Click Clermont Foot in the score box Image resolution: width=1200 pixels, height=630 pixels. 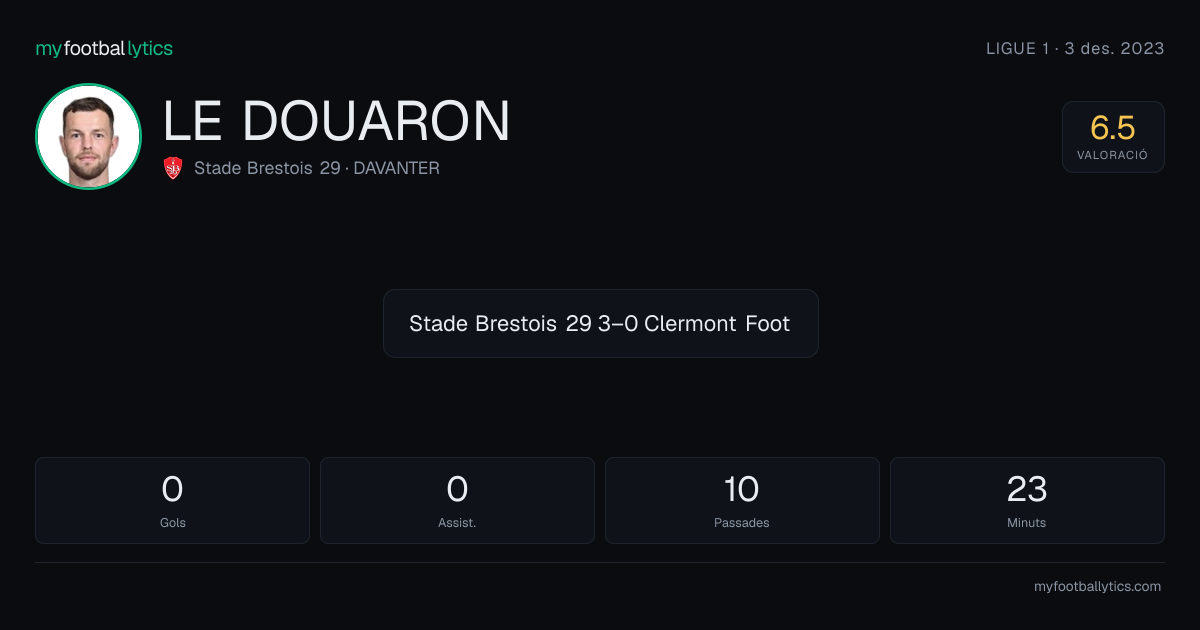[717, 324]
